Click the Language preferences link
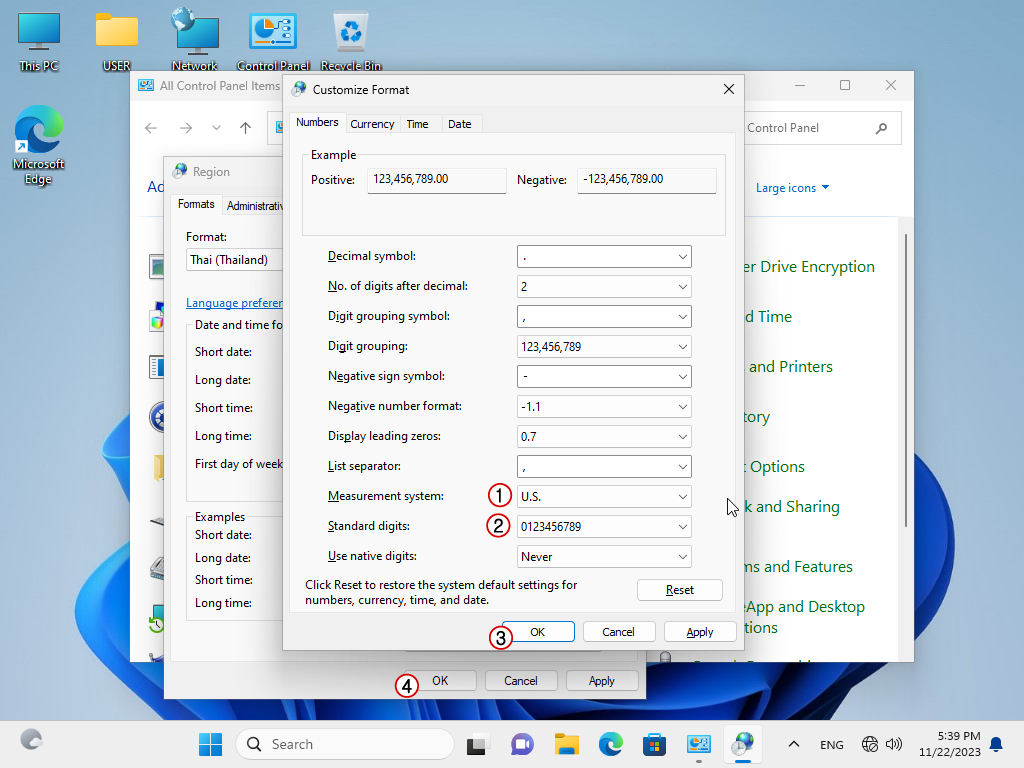 pos(234,303)
